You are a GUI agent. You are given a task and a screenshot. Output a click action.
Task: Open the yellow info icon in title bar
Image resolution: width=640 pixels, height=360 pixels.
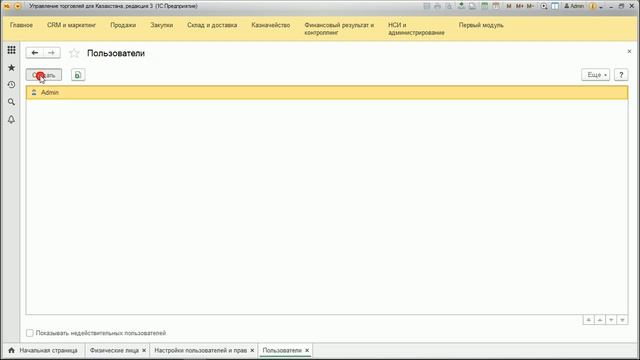593,6
